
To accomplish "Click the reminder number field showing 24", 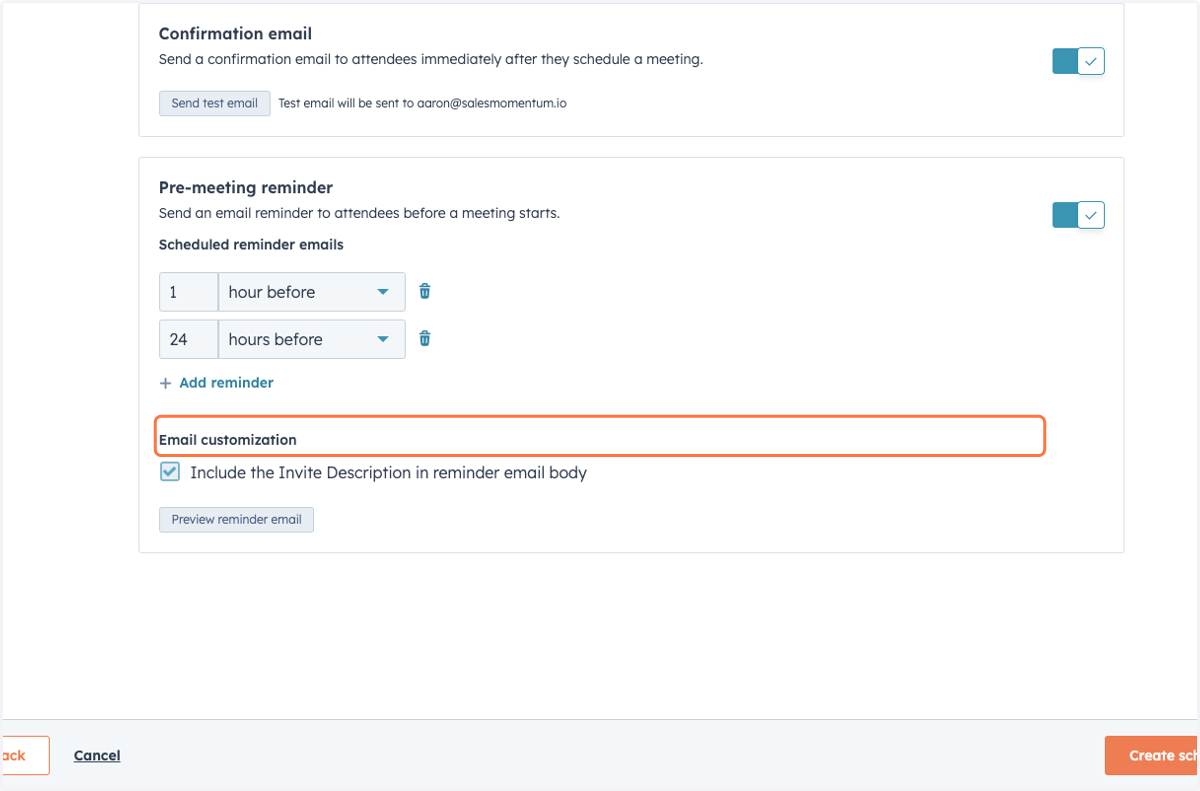I will pos(188,339).
